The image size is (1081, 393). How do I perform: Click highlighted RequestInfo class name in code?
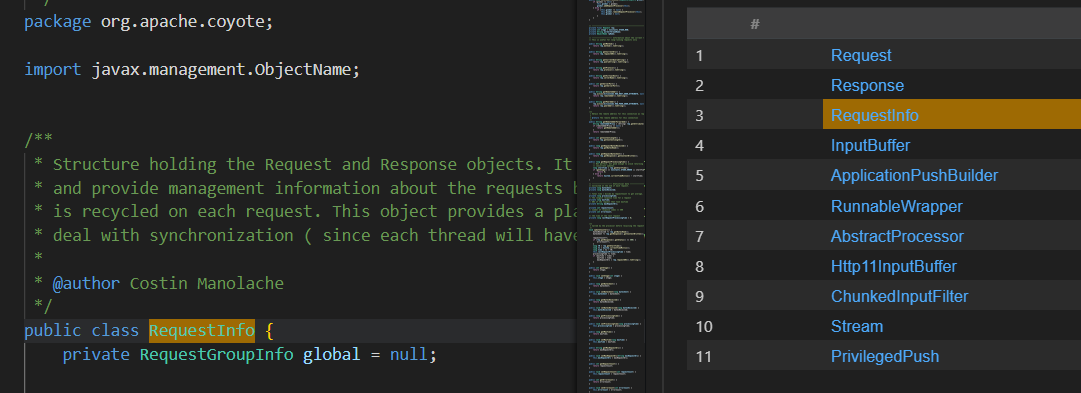coord(202,331)
